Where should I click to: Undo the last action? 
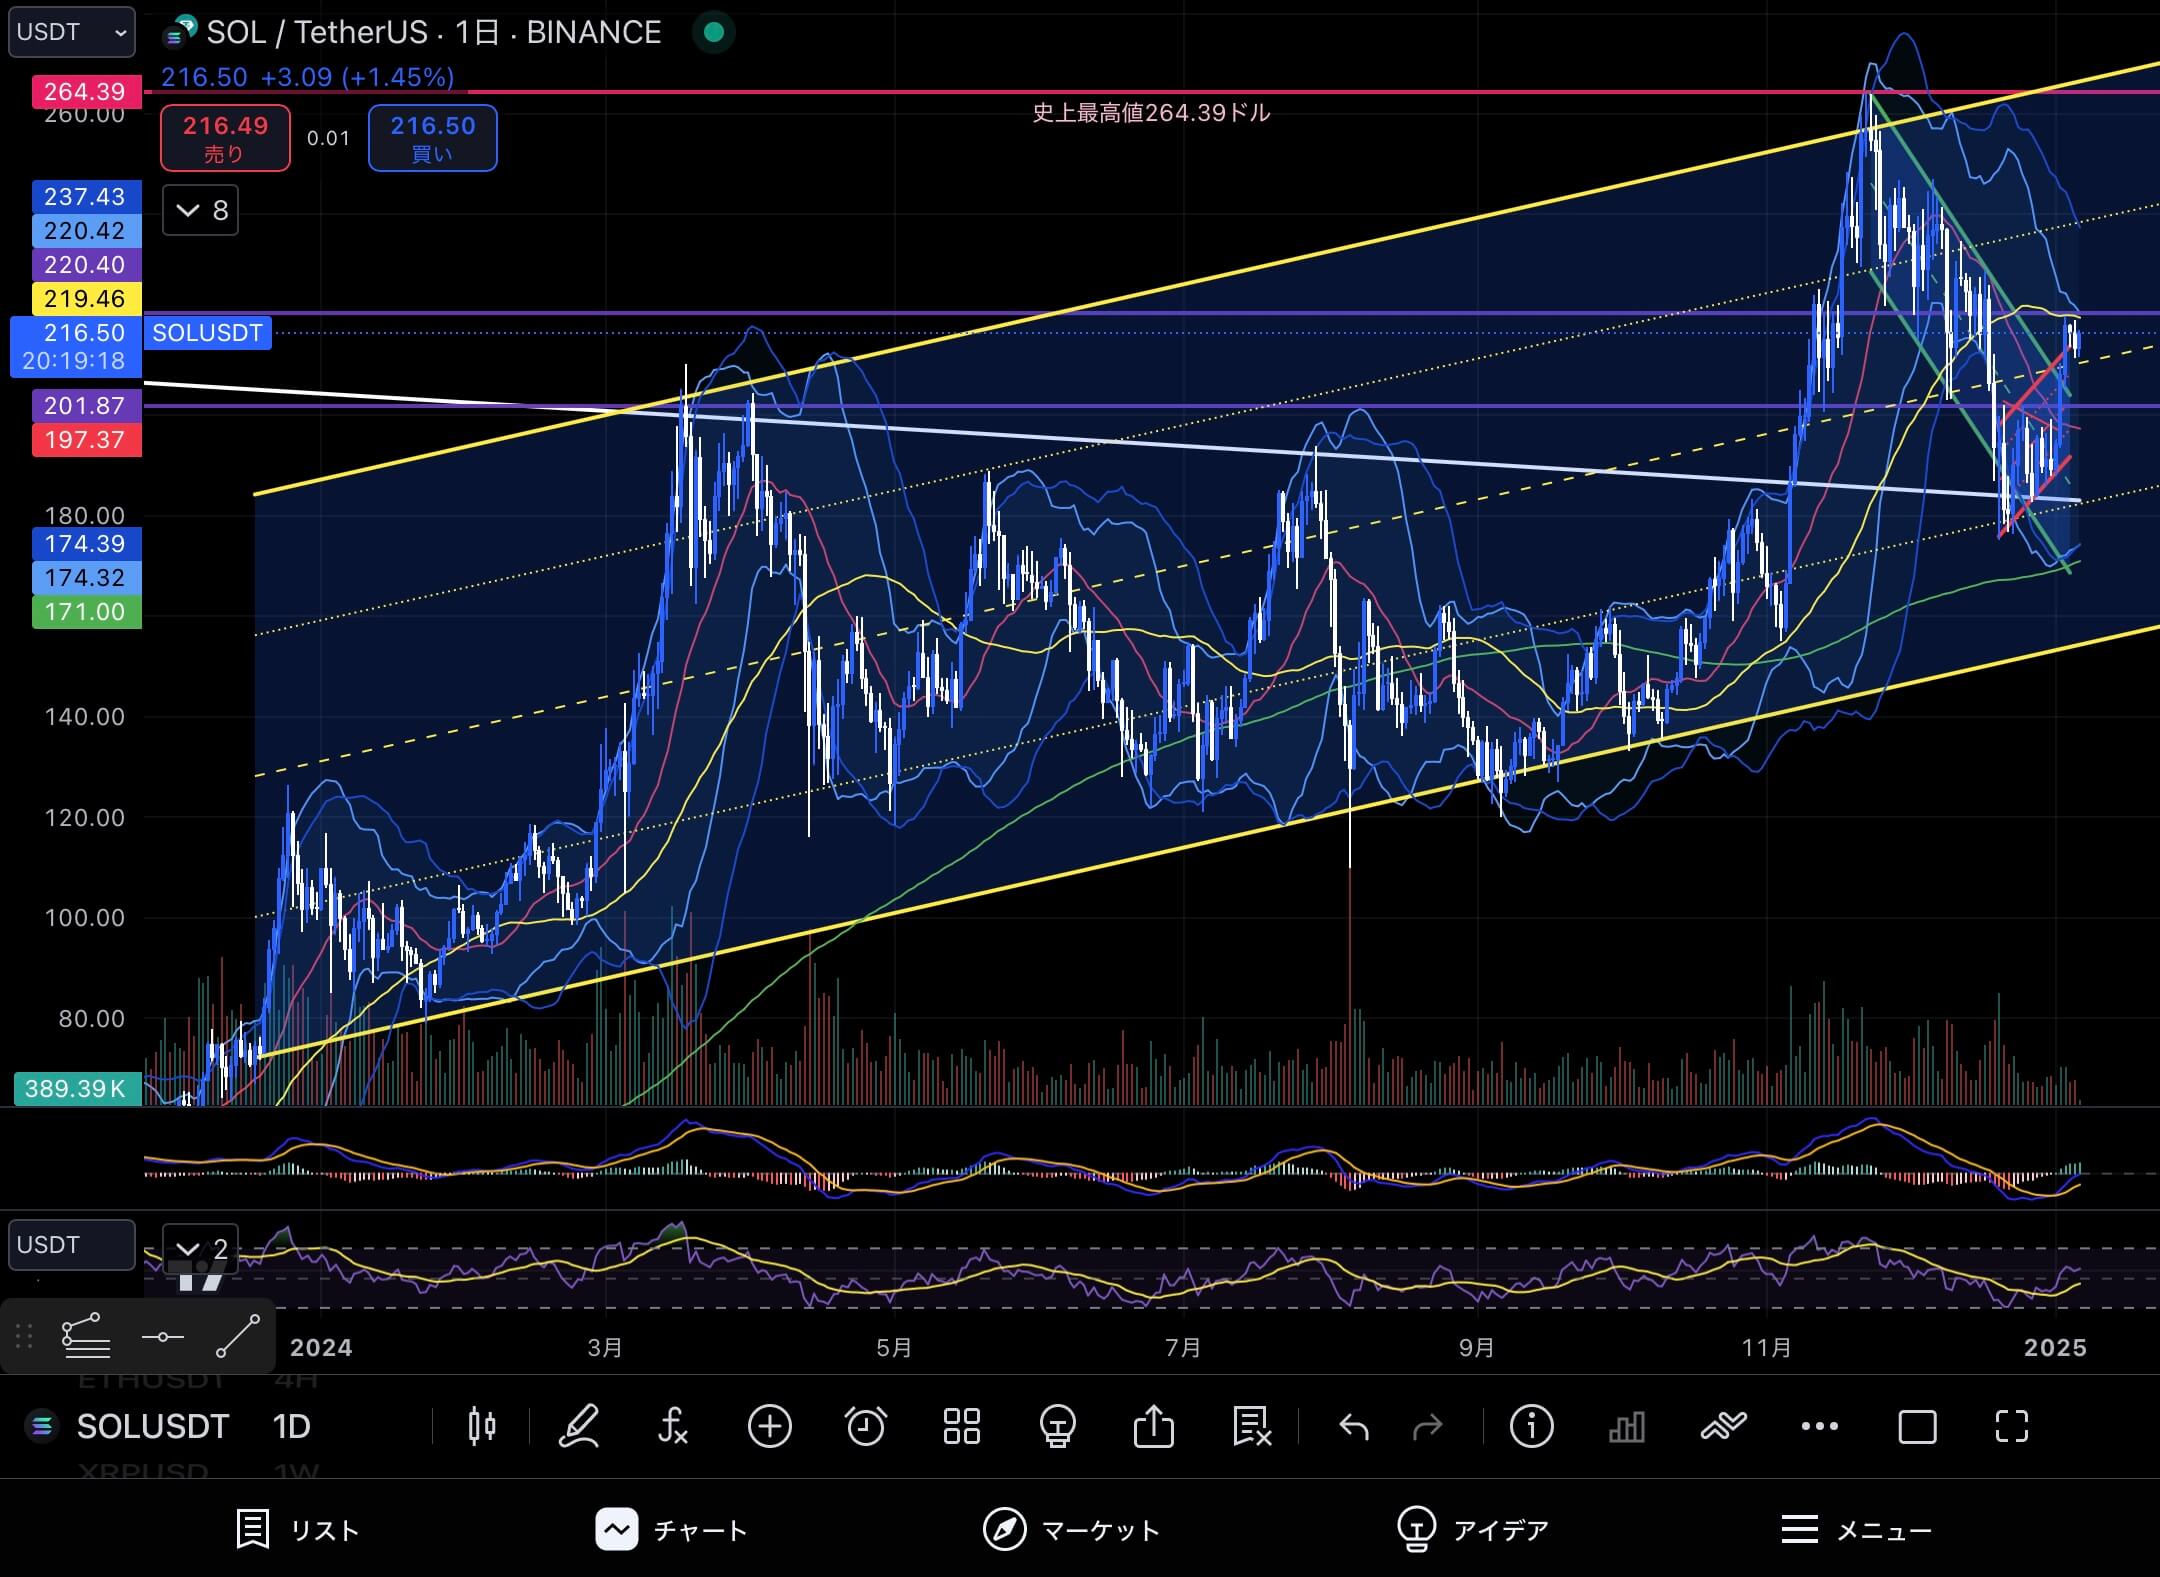click(1354, 1427)
